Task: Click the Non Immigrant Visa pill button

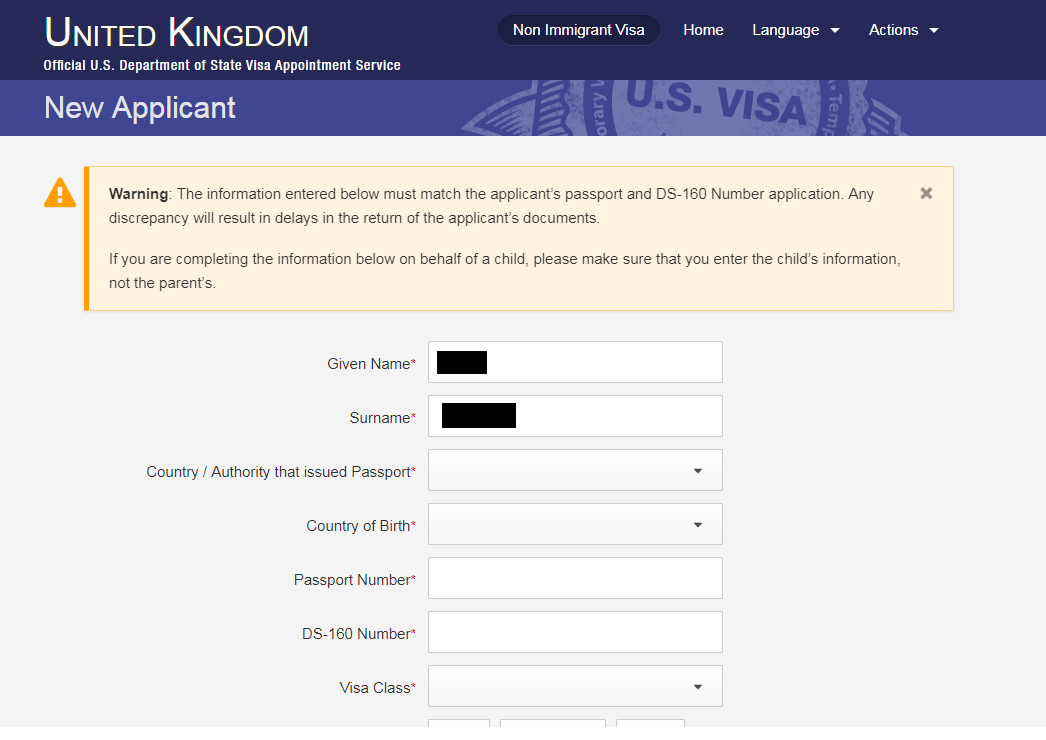Action: click(578, 30)
